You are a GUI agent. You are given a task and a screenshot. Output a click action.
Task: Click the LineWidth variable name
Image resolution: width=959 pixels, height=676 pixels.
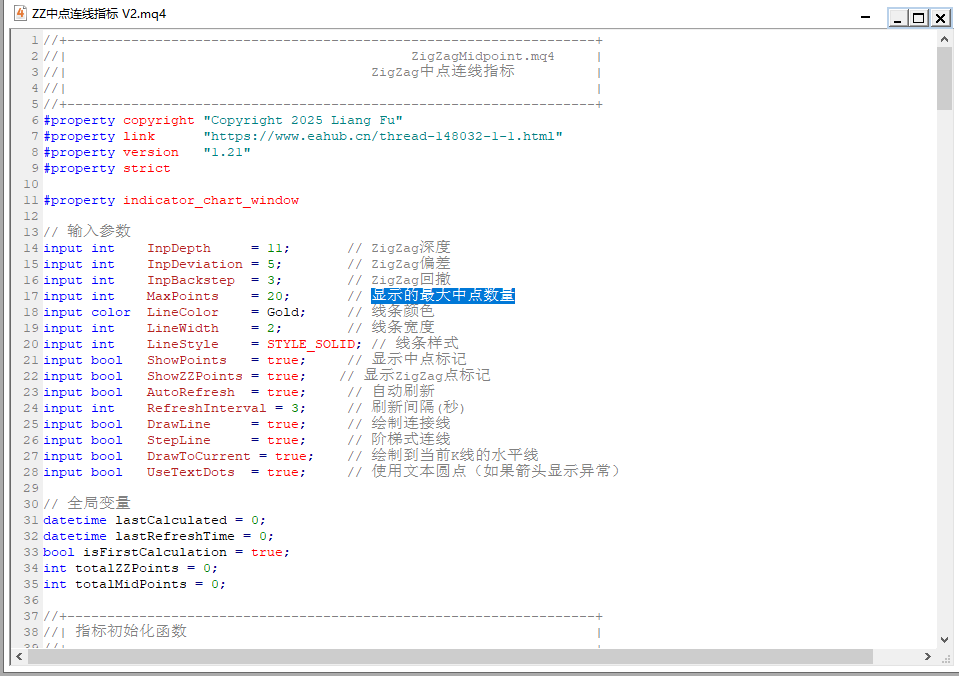182,328
